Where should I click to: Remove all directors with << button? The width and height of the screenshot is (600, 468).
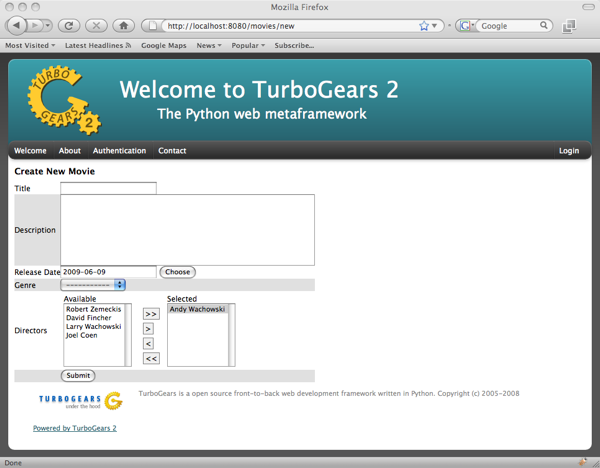[151, 359]
